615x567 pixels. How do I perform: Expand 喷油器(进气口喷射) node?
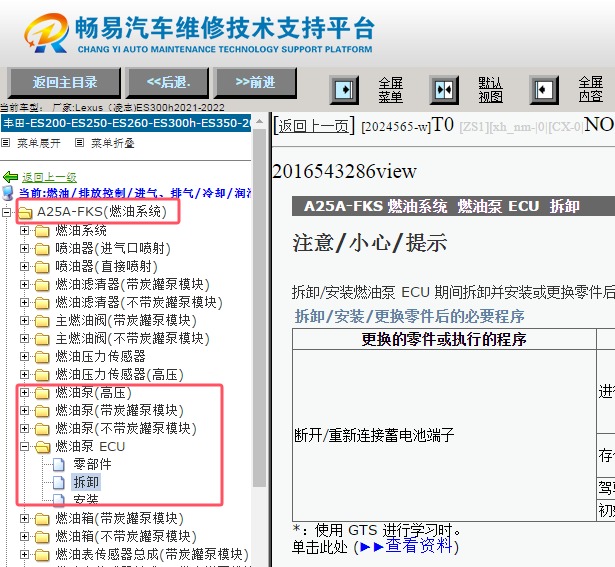(24, 248)
